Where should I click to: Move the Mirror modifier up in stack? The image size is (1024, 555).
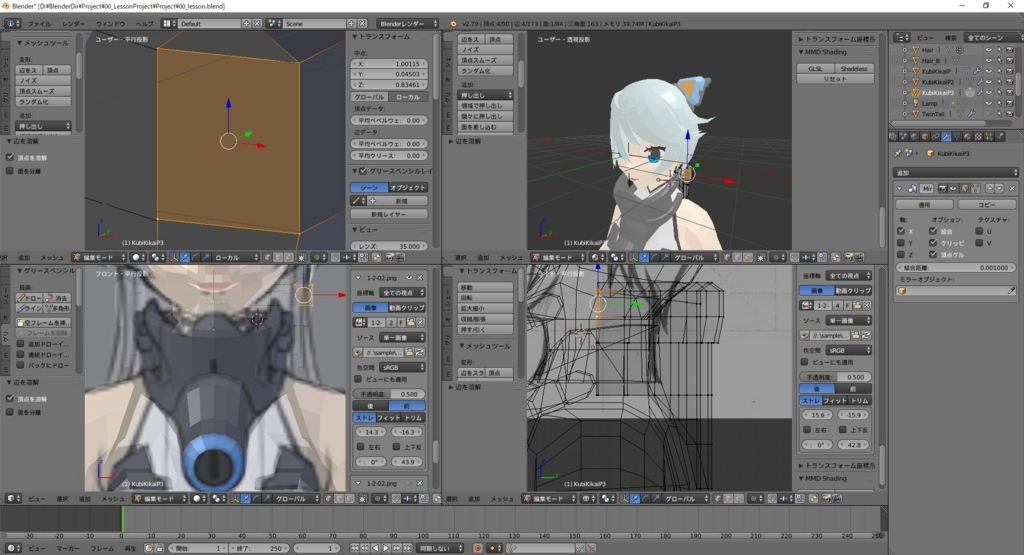990,188
